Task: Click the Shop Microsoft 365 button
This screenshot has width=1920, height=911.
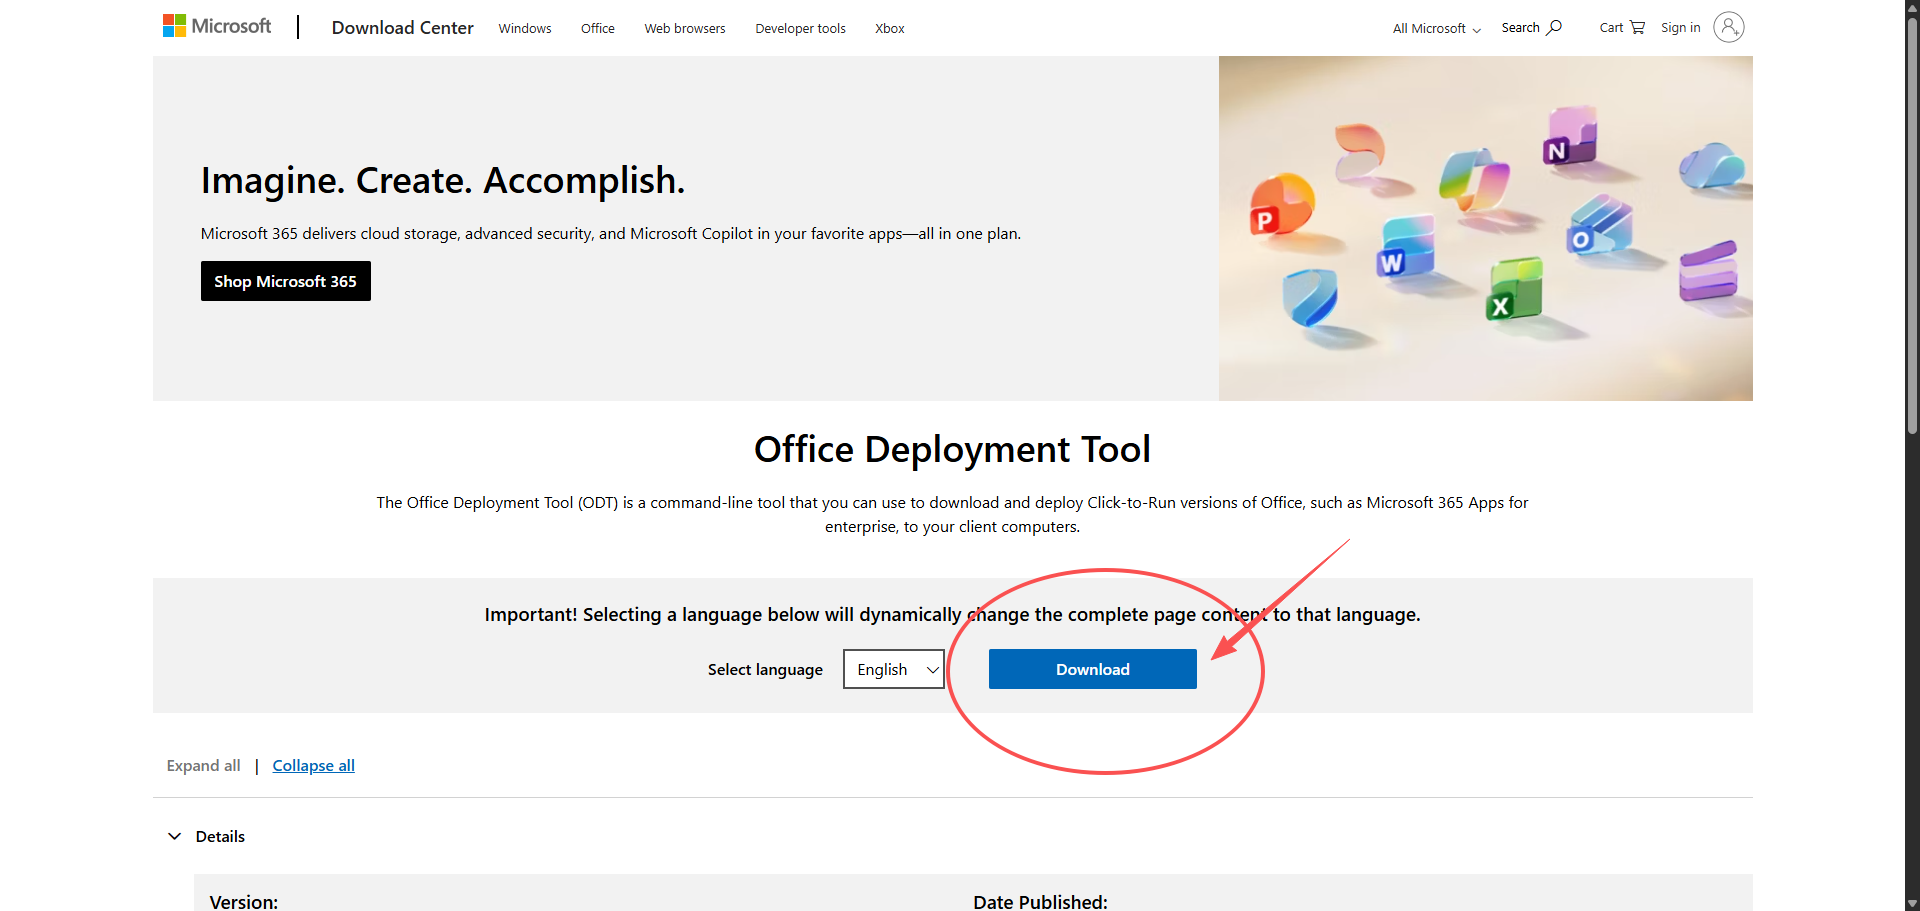Action: 286,281
